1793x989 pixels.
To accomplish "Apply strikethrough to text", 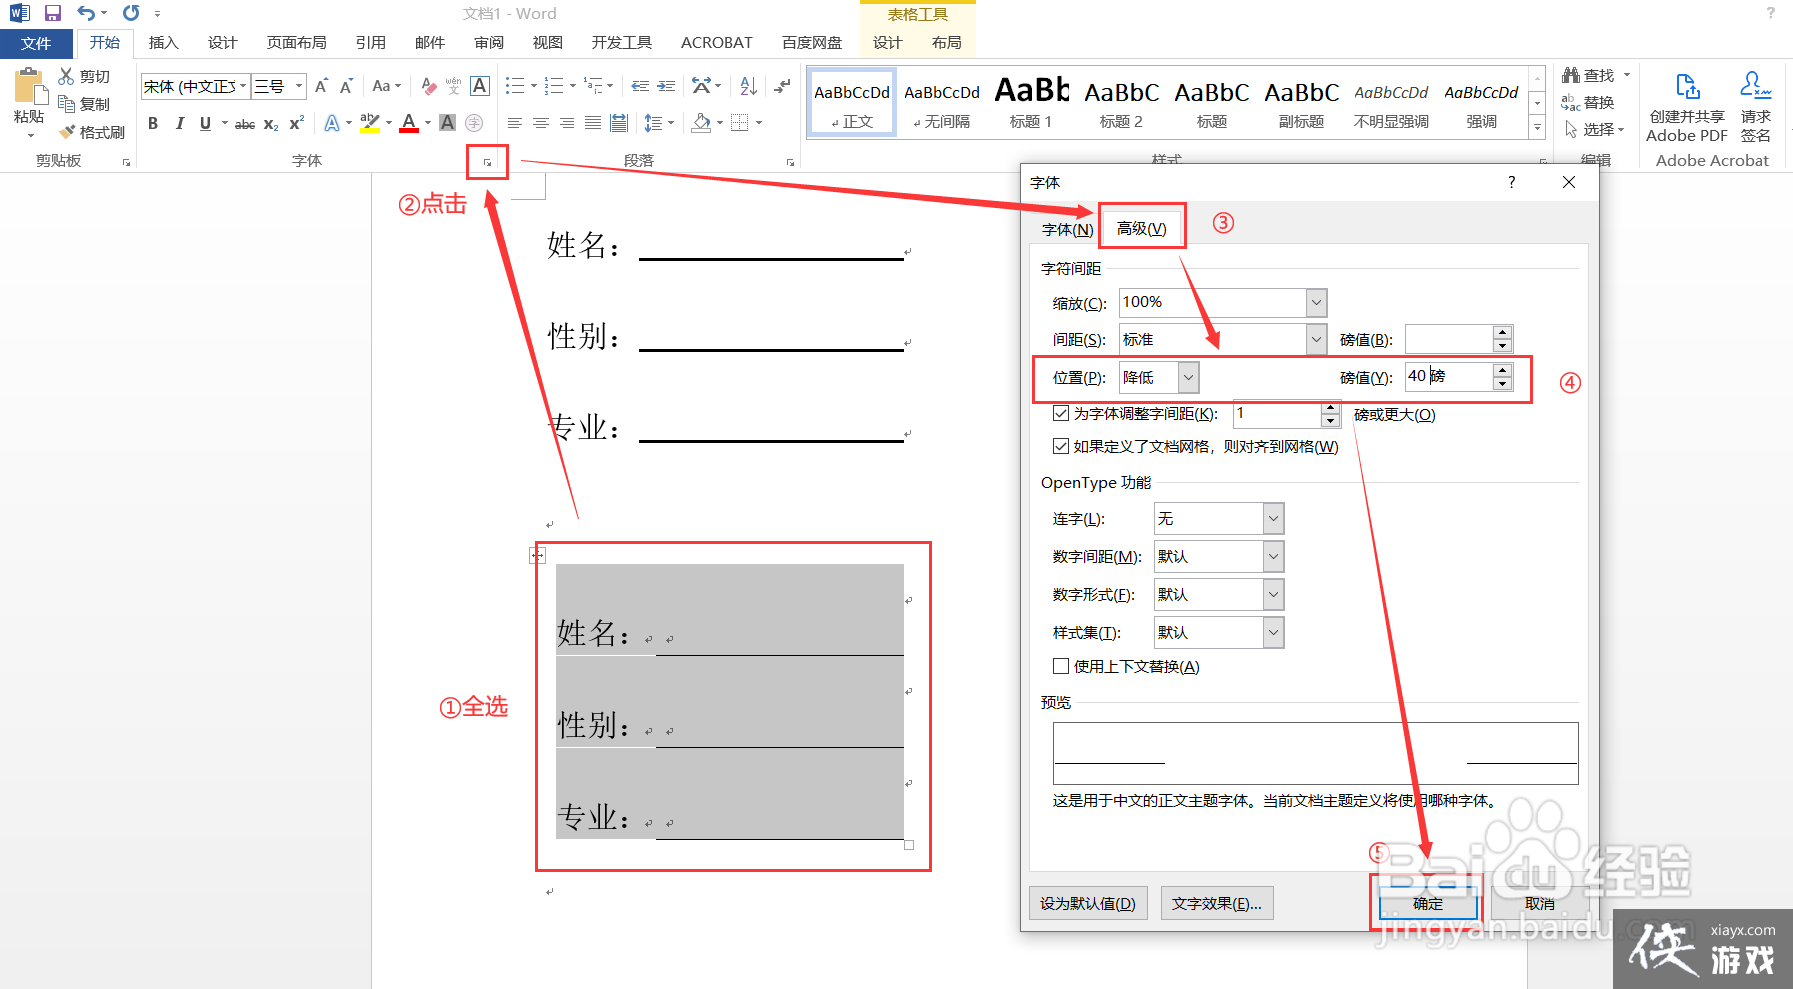I will 245,124.
